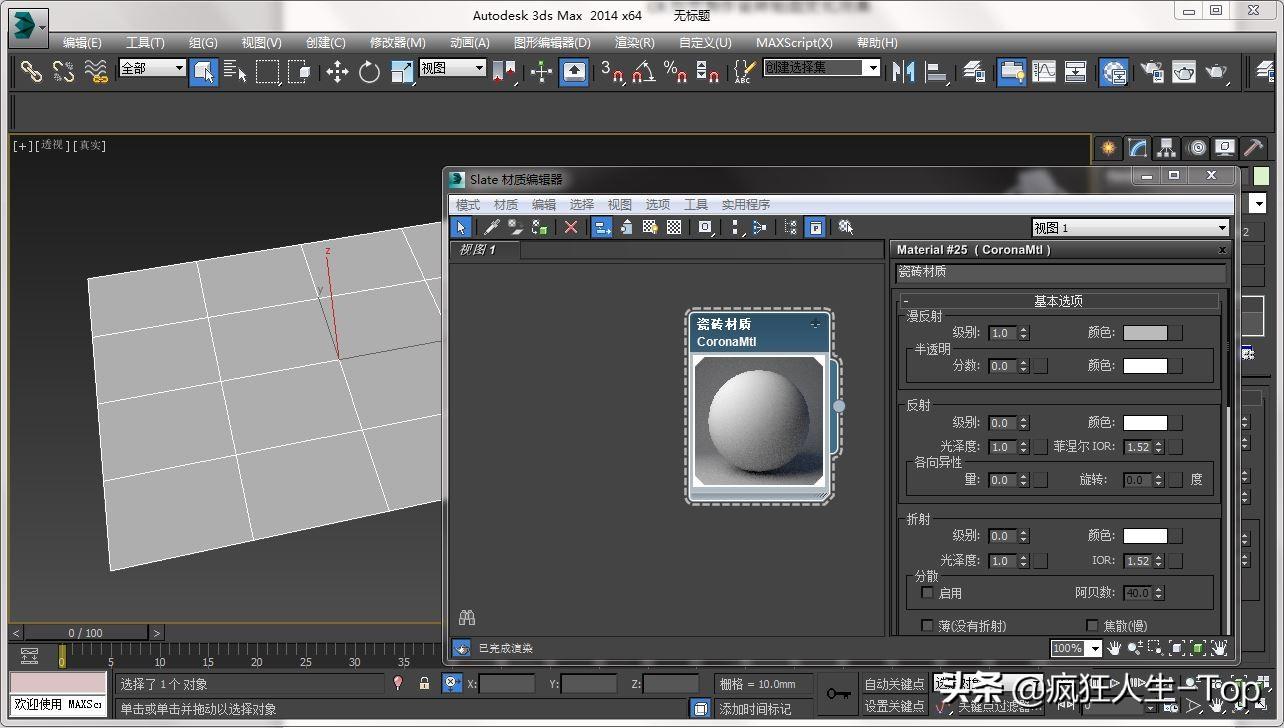Toggle Show Background in Preview in Slate

tap(674, 228)
